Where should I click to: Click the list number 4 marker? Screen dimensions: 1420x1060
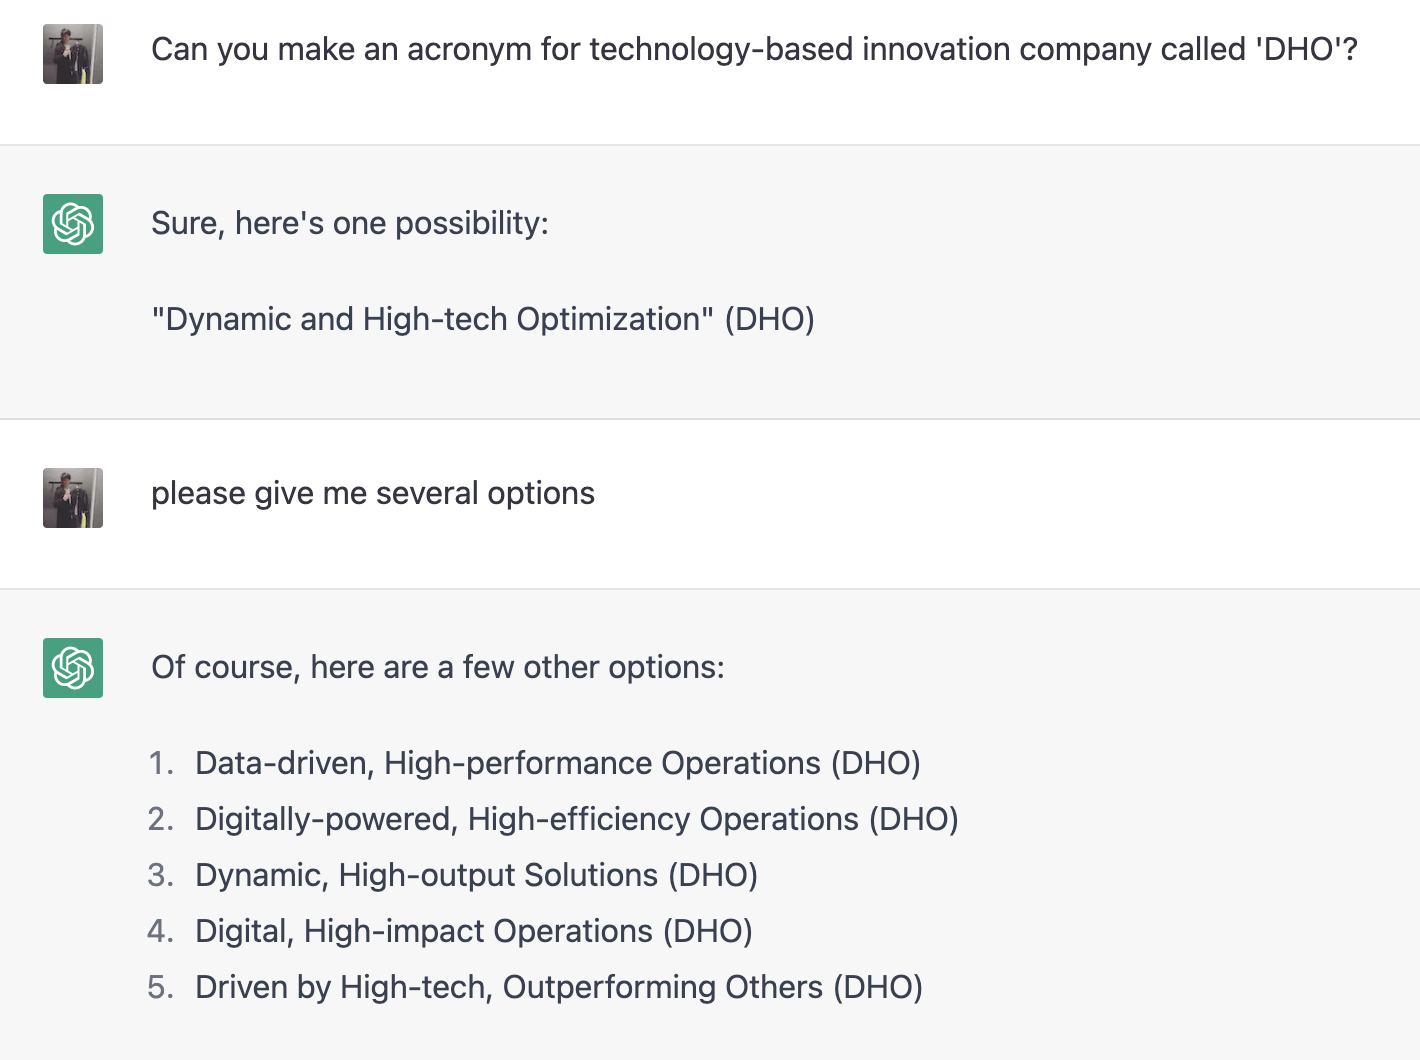(161, 931)
